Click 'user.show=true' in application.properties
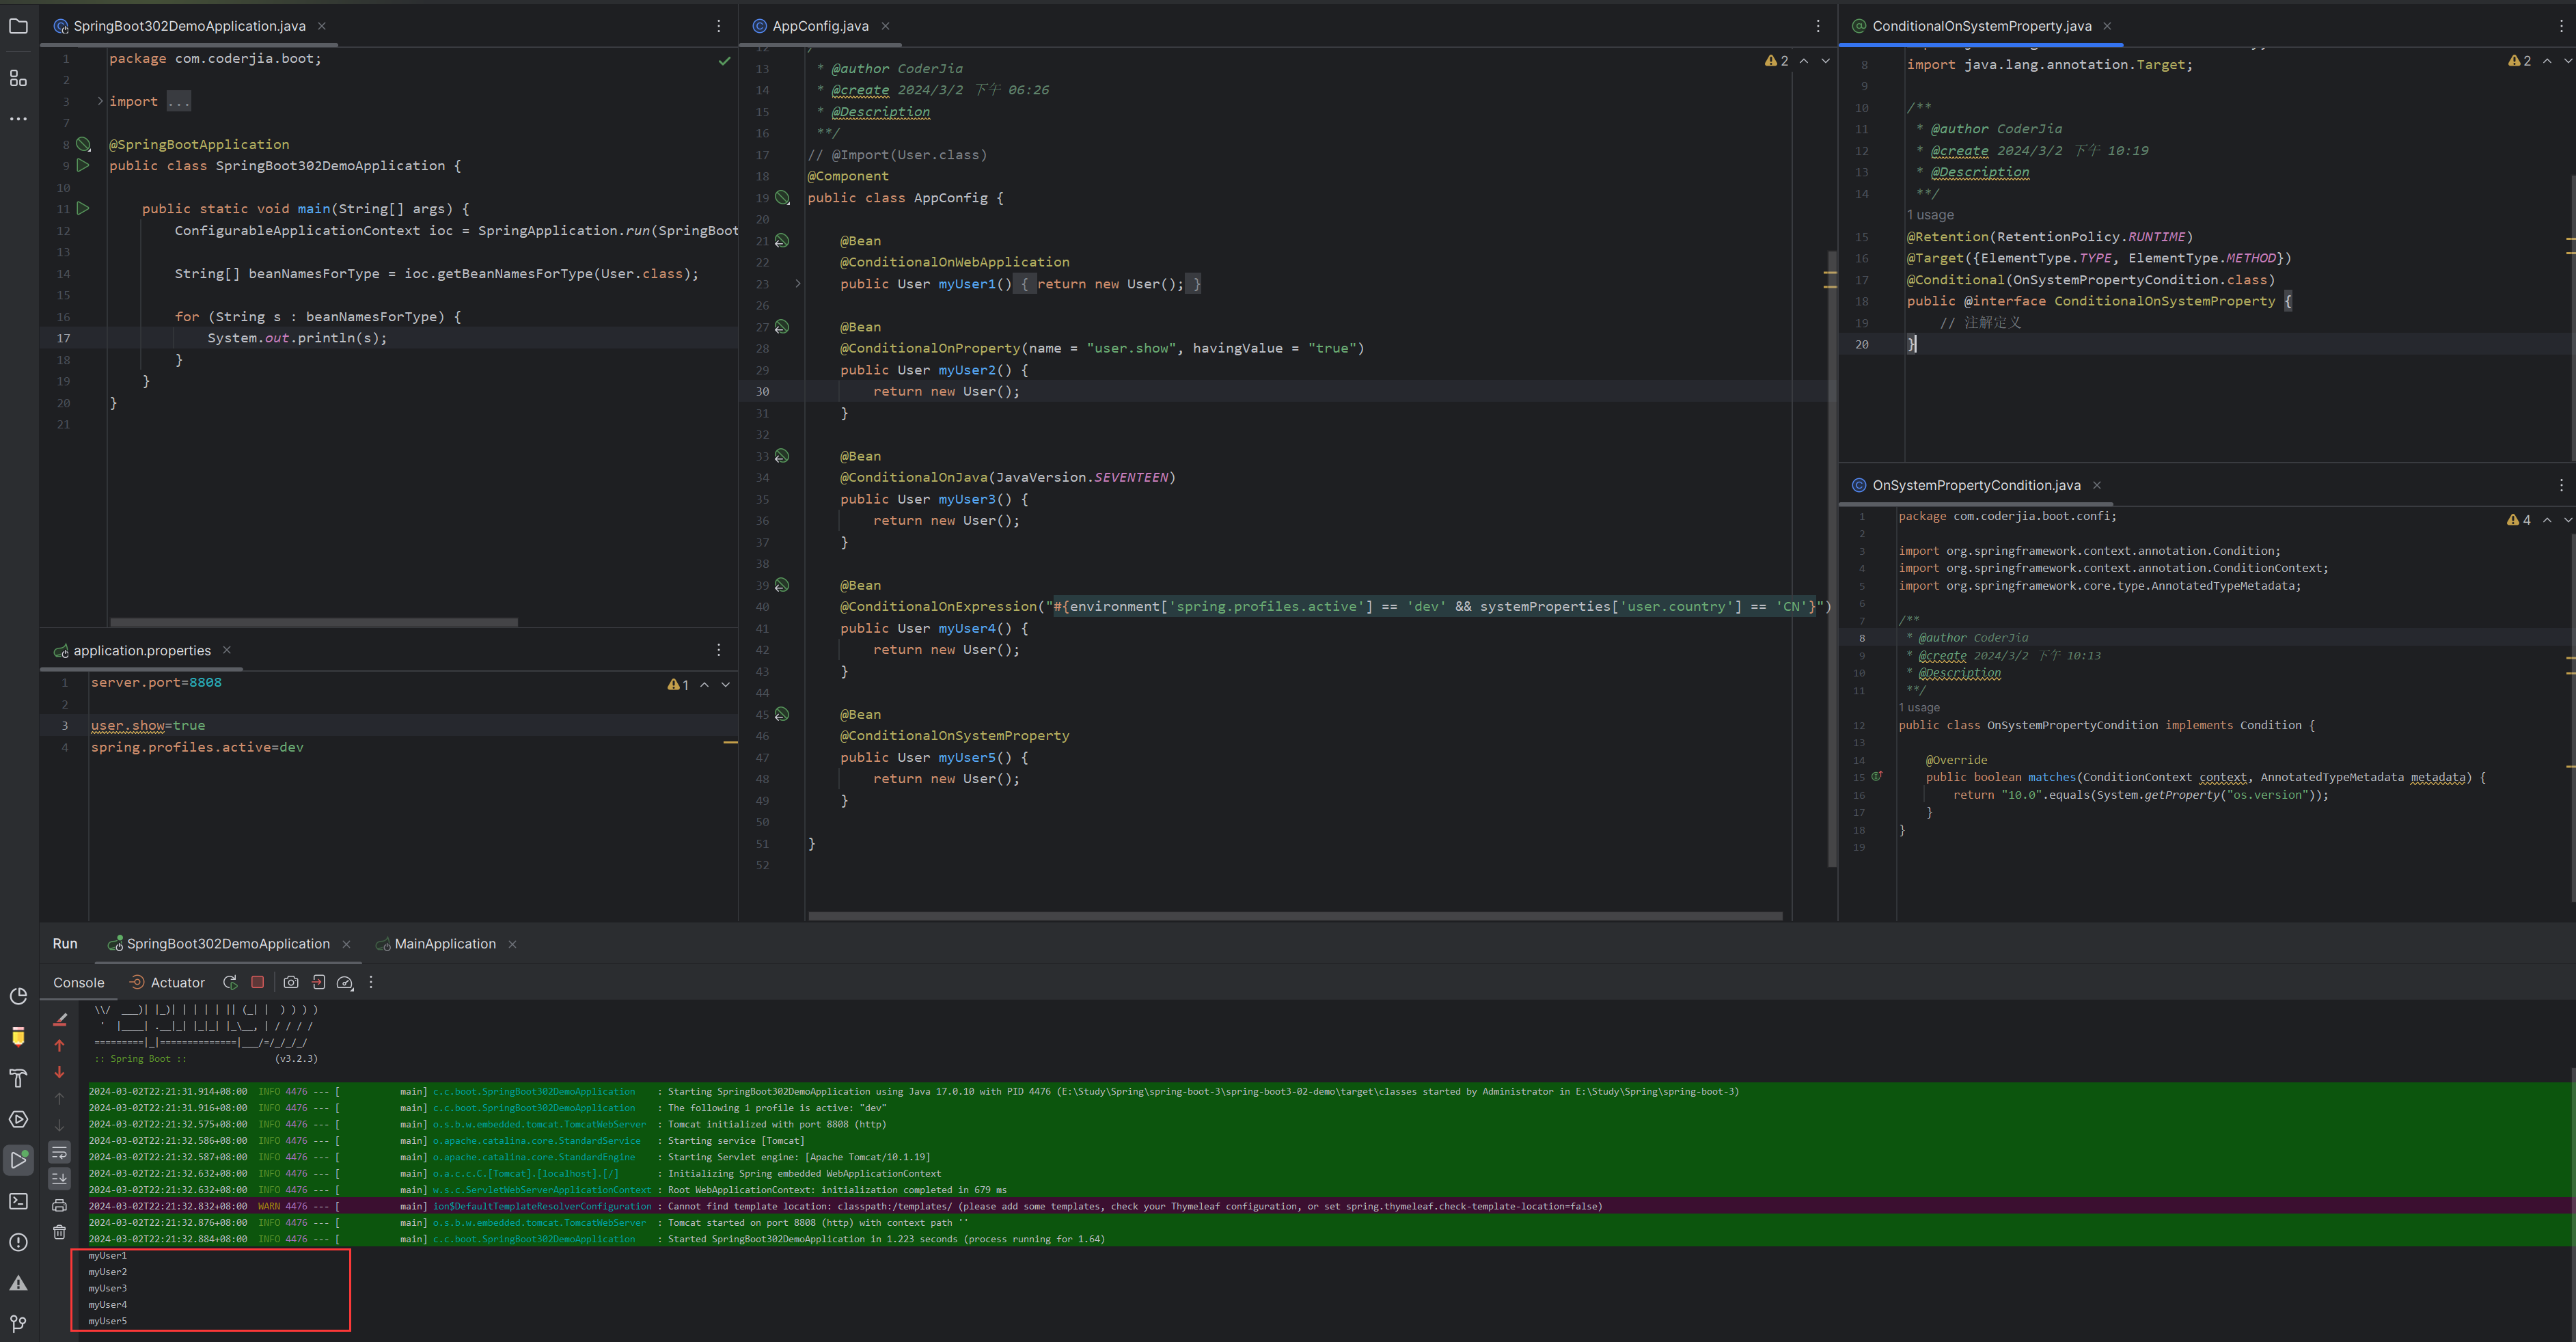This screenshot has height=1342, width=2576. coord(148,726)
